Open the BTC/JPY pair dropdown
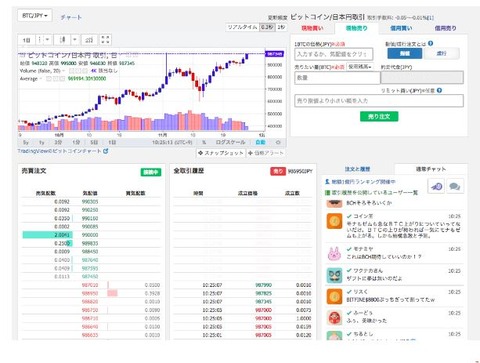 tap(35, 16)
